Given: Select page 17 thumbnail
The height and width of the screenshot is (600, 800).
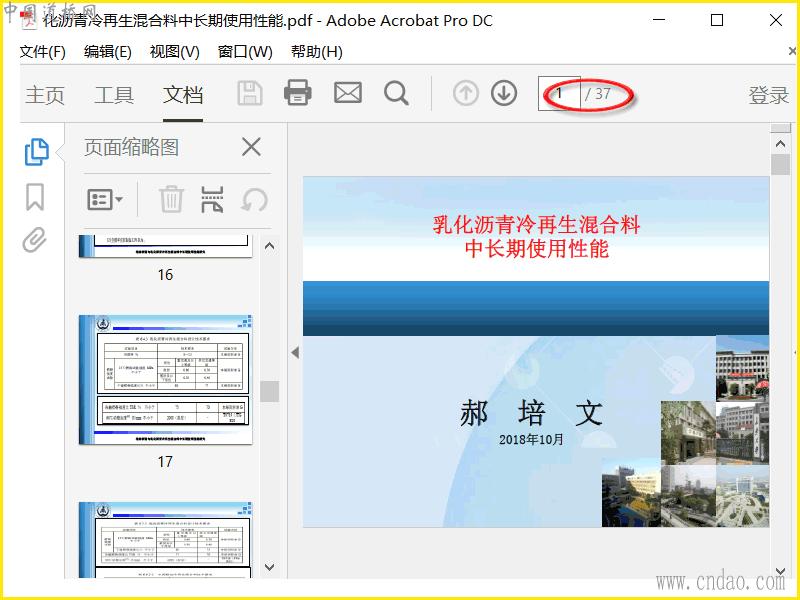Looking at the screenshot, I should [165, 379].
